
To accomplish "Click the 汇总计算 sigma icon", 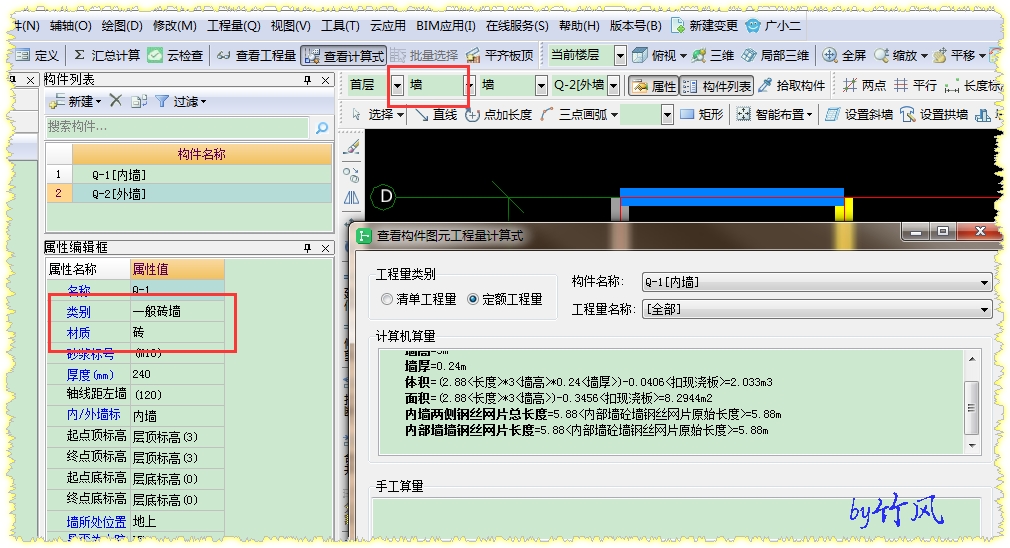I will point(79,55).
